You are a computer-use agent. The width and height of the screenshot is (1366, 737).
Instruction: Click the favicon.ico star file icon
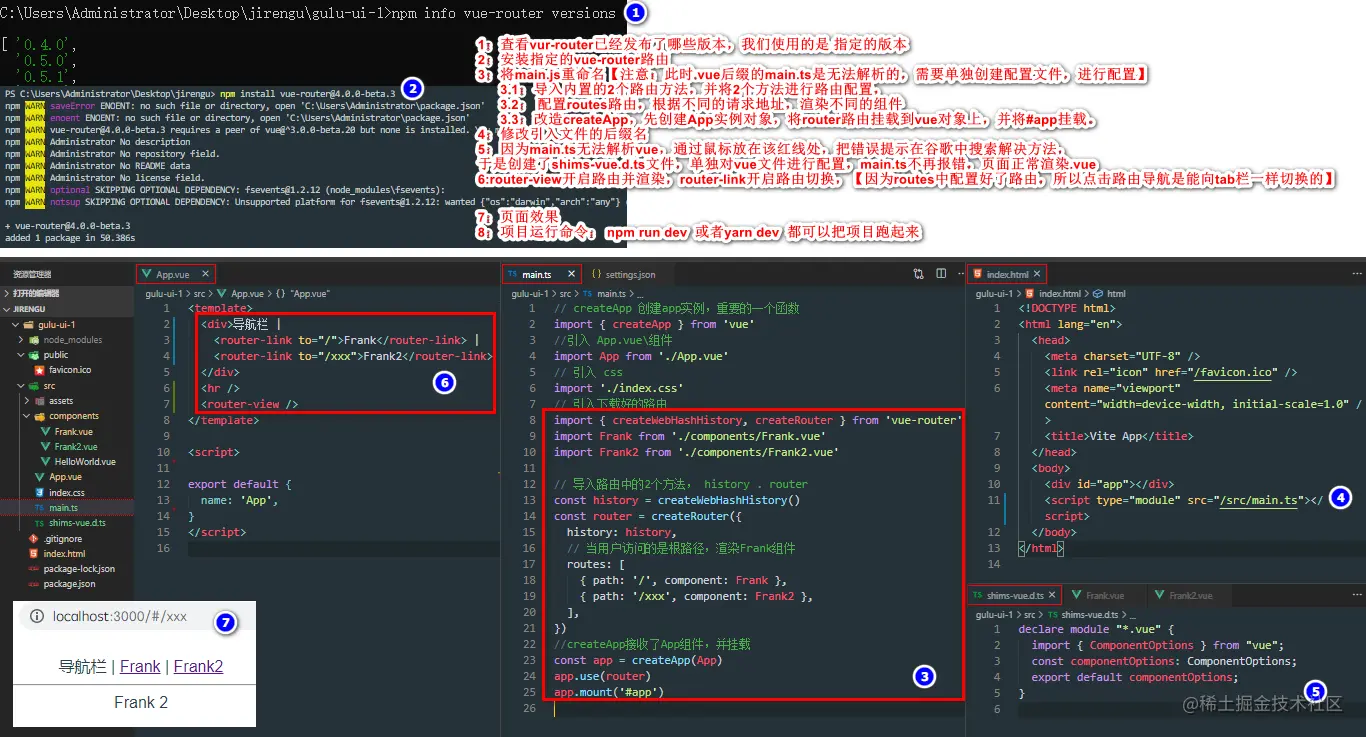tap(38, 370)
